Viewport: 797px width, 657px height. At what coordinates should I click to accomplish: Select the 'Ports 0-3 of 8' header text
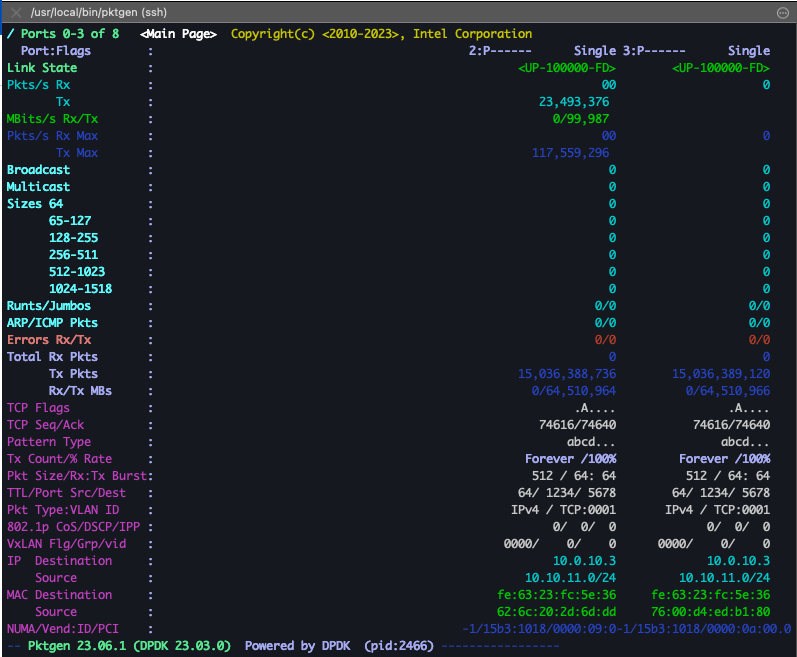(x=70, y=34)
